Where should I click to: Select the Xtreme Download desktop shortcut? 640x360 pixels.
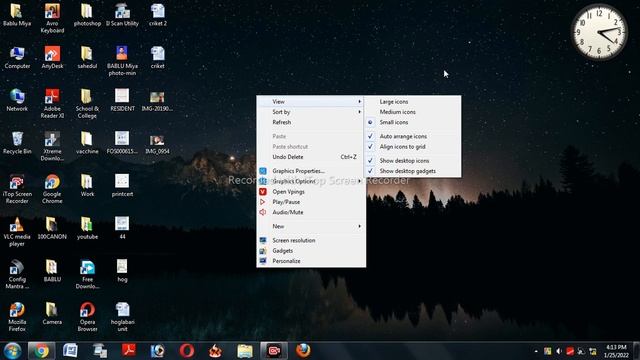click(52, 146)
